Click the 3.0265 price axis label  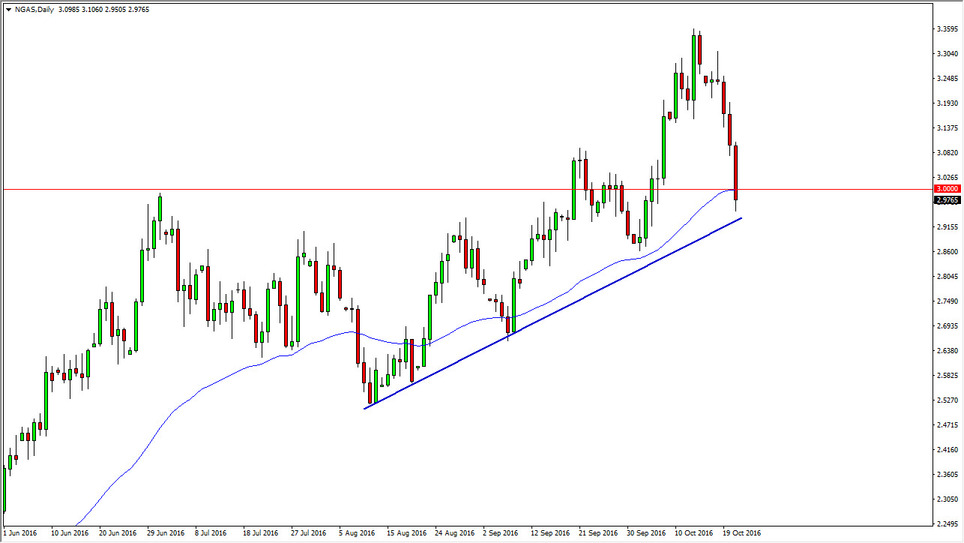[x=947, y=178]
